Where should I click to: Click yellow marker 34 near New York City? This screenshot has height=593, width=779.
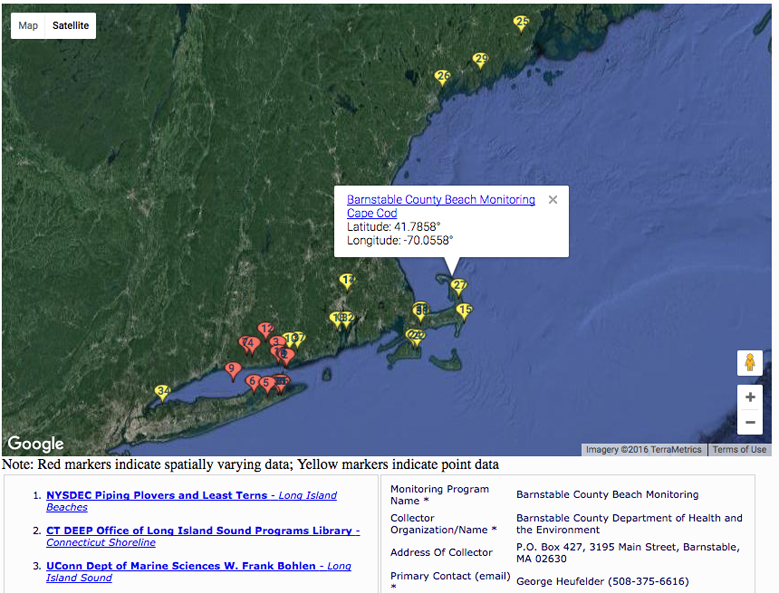tap(162, 392)
